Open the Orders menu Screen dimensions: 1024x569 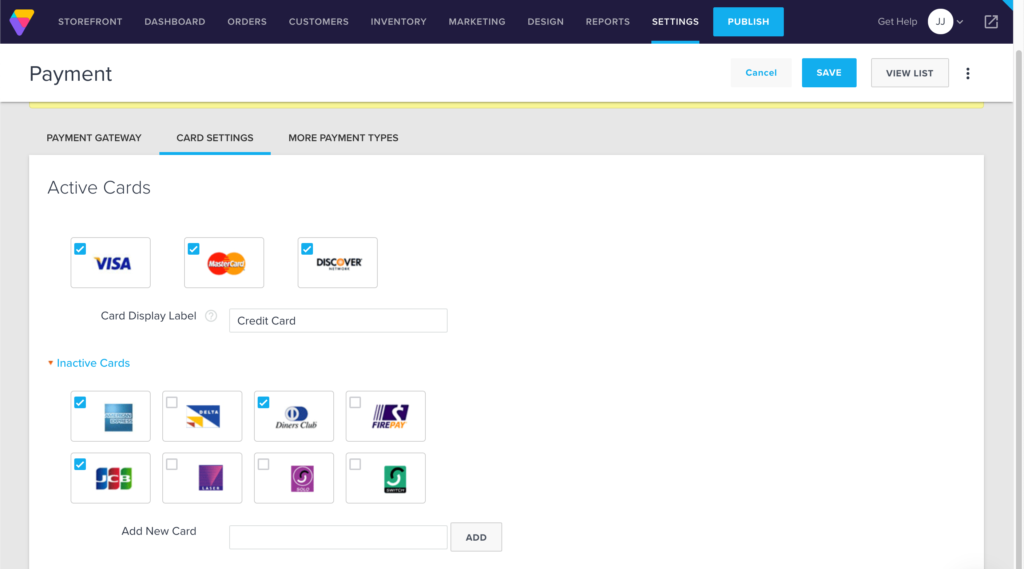(x=247, y=22)
